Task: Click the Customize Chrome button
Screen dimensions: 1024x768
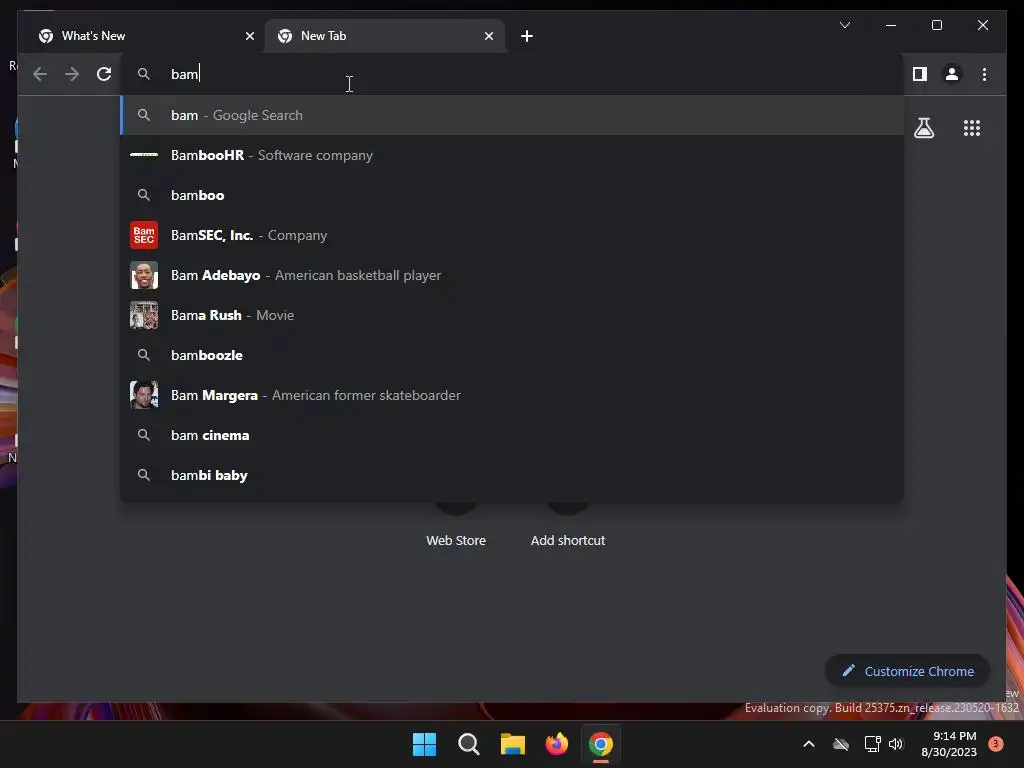Action: tap(907, 671)
